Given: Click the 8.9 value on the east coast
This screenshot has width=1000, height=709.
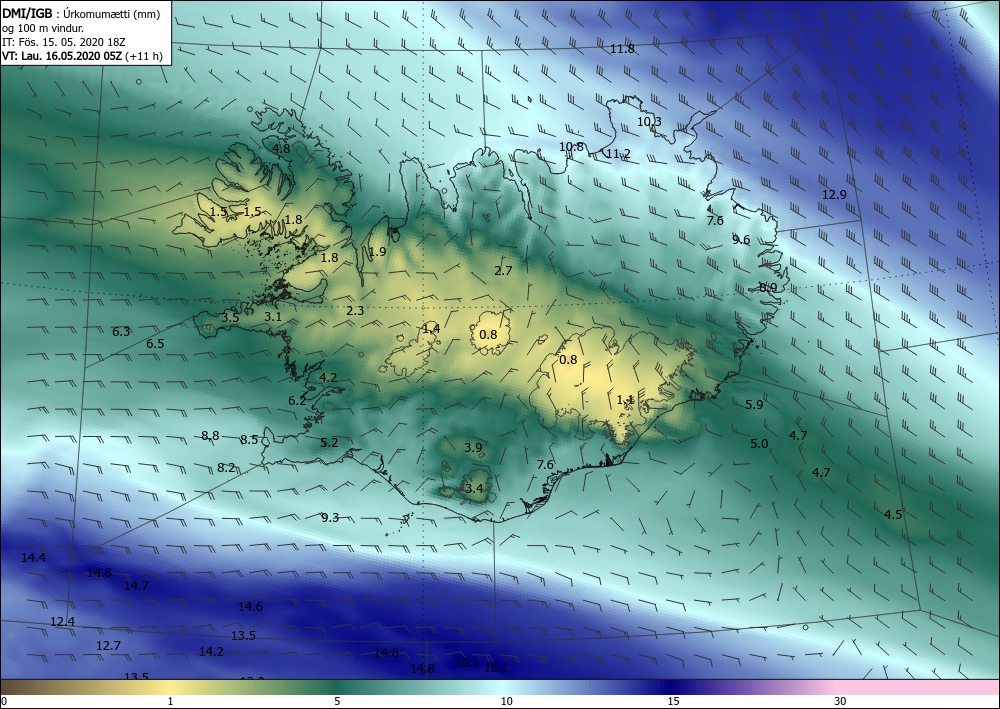Looking at the screenshot, I should pyautogui.click(x=768, y=288).
